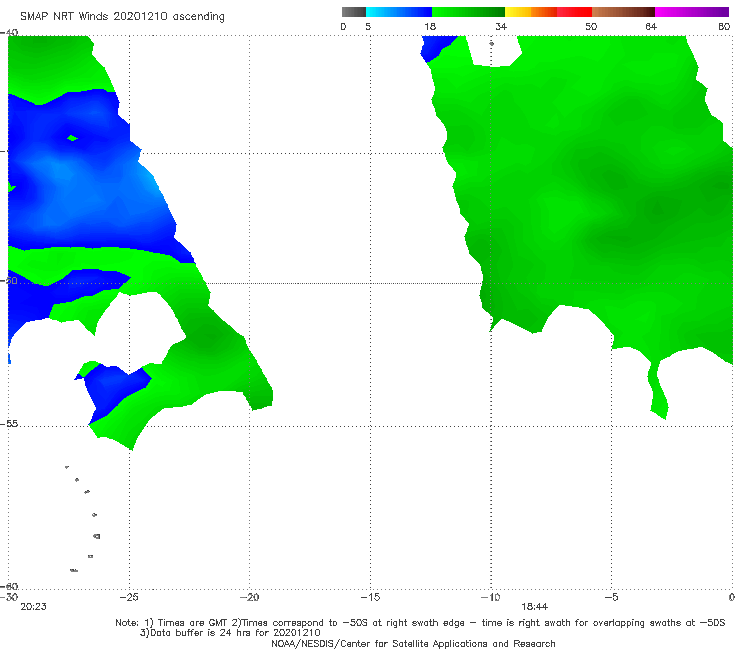This screenshot has width=740, height=650.
Task: Click the brown segment of the color bar
Action: 623,12
